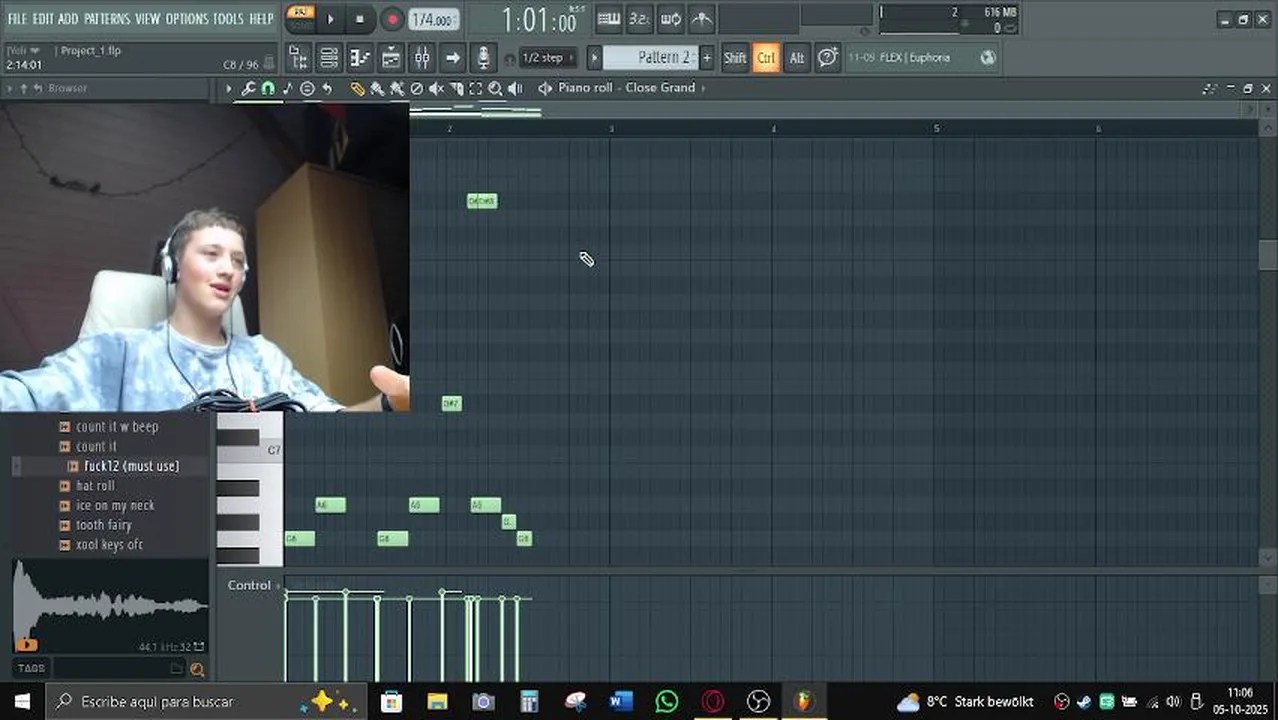The width and height of the screenshot is (1278, 720).
Task: Select the Zoom tool icon
Action: pos(495,89)
